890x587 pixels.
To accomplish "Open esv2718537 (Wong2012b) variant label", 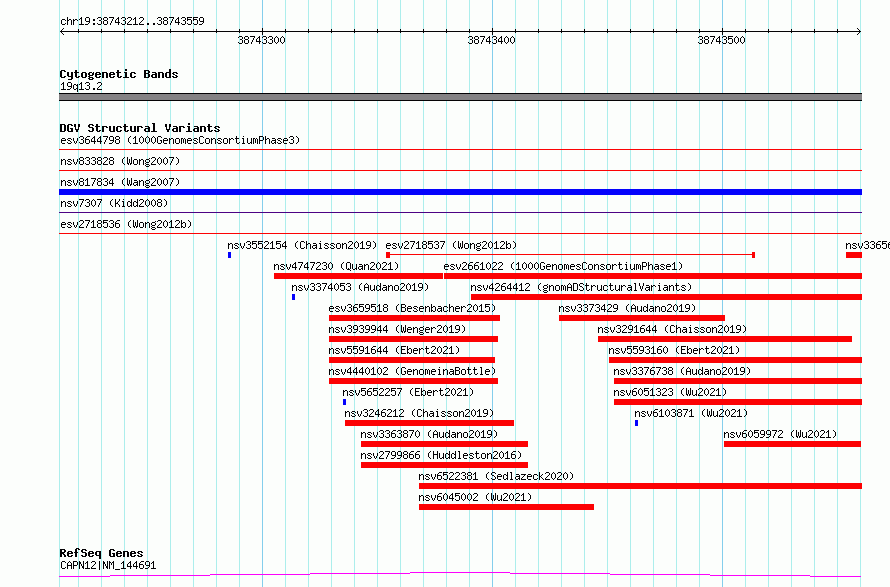I will point(451,245).
